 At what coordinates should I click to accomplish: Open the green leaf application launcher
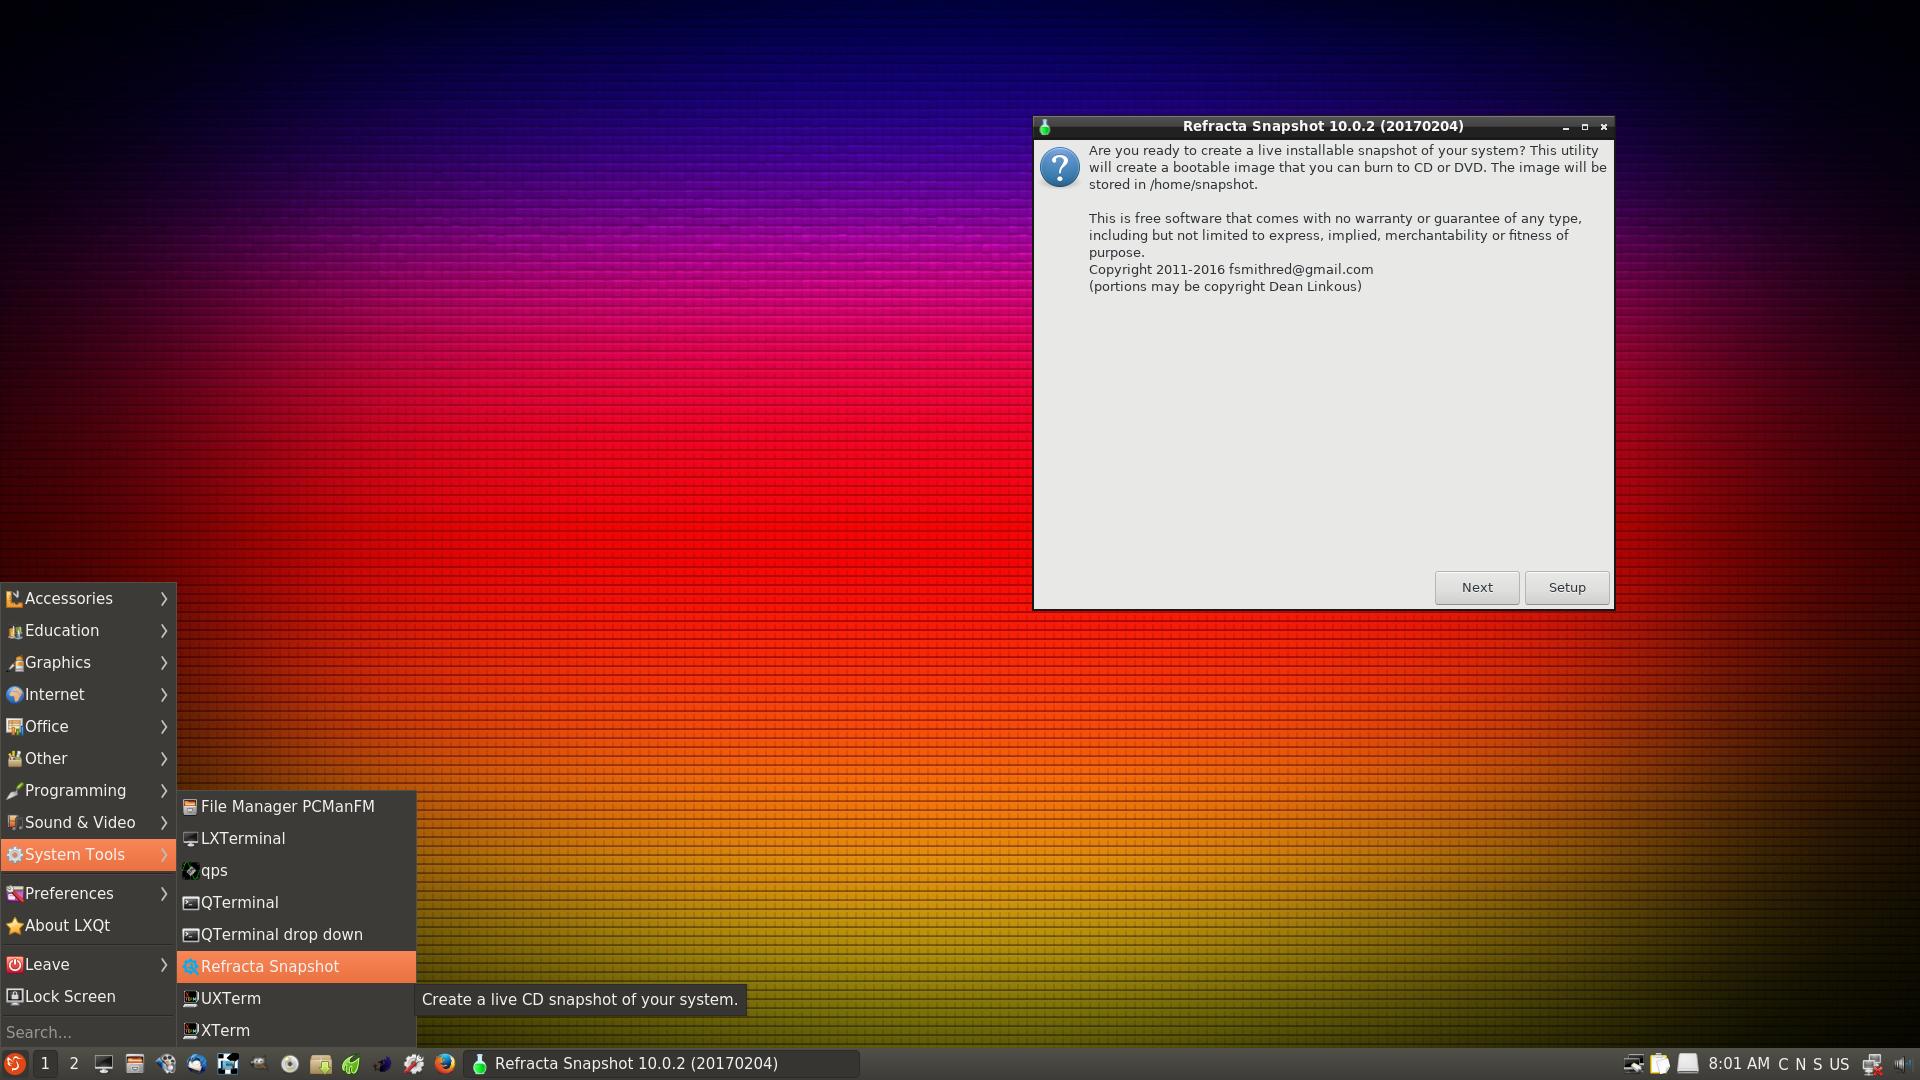click(x=351, y=1064)
